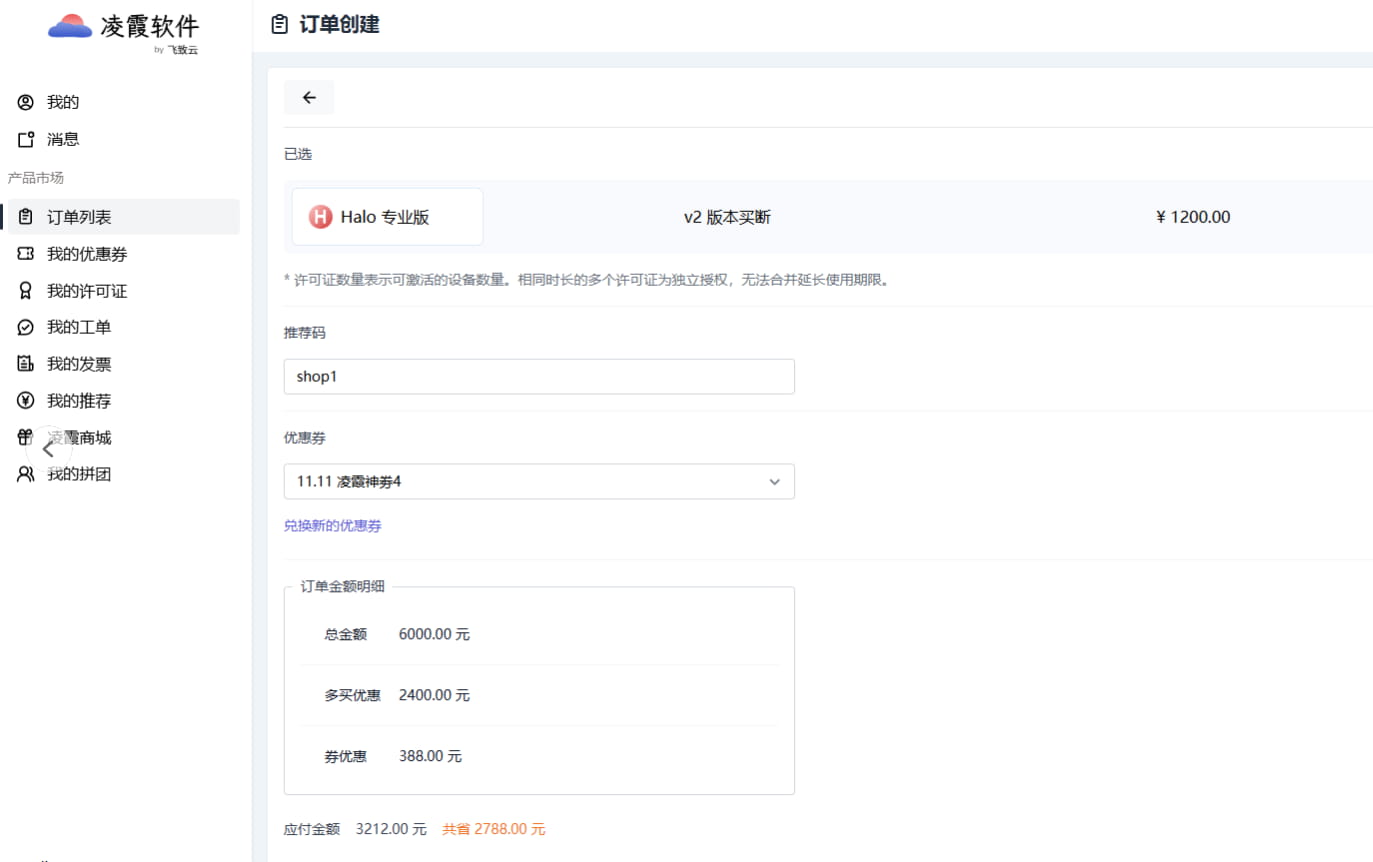Image resolution: width=1373 pixels, height=862 pixels.
Task: Select the Halo 专业版 product card
Action: click(x=387, y=217)
